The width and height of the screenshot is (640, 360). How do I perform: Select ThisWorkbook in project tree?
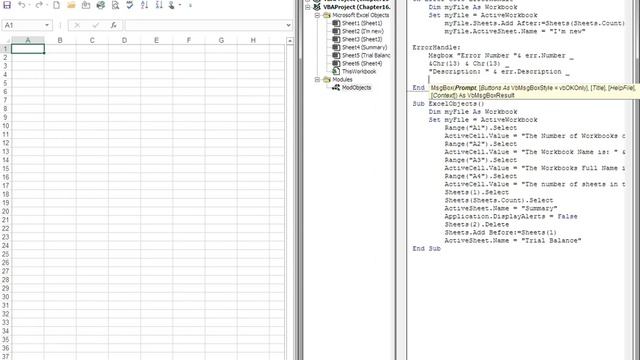(x=359, y=71)
